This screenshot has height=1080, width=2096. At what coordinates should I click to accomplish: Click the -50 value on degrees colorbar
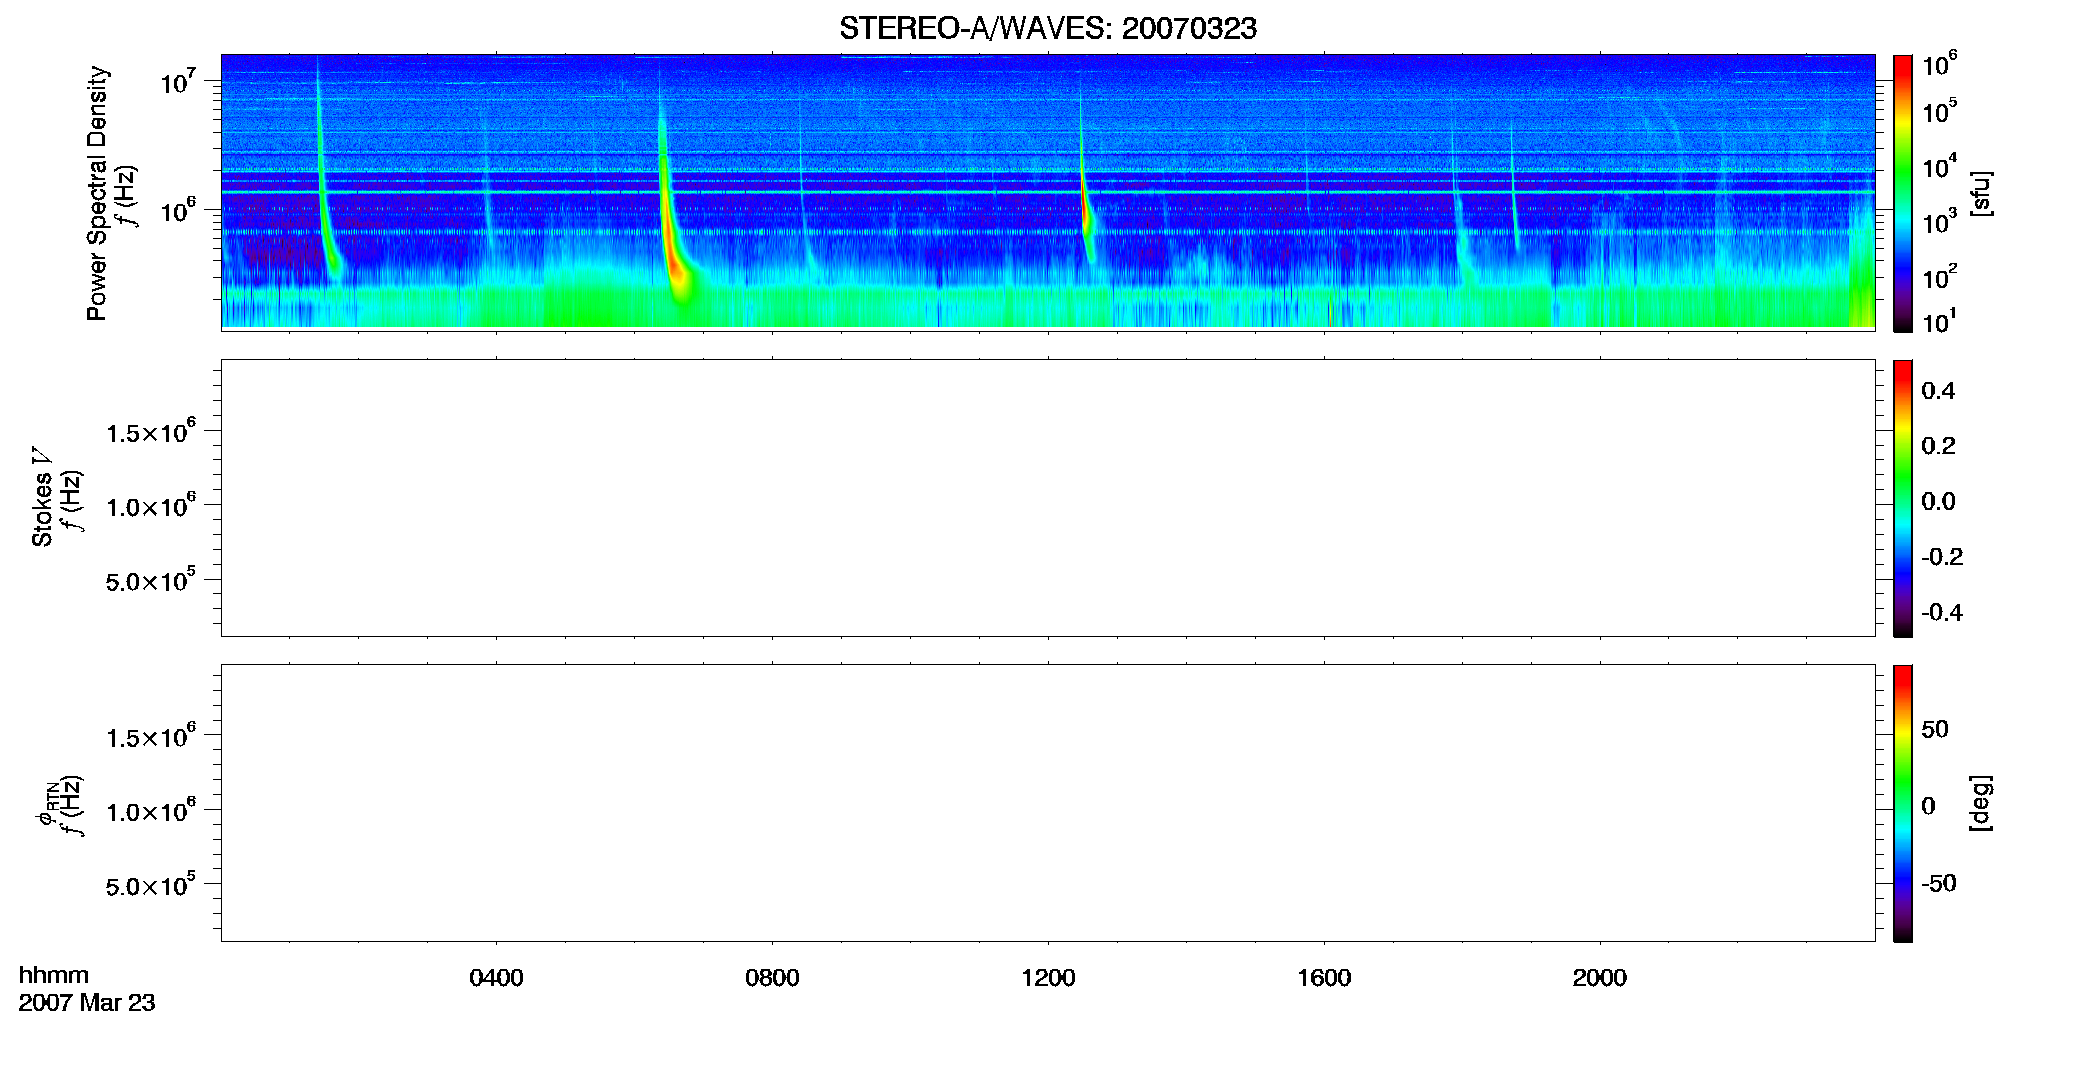(1938, 884)
